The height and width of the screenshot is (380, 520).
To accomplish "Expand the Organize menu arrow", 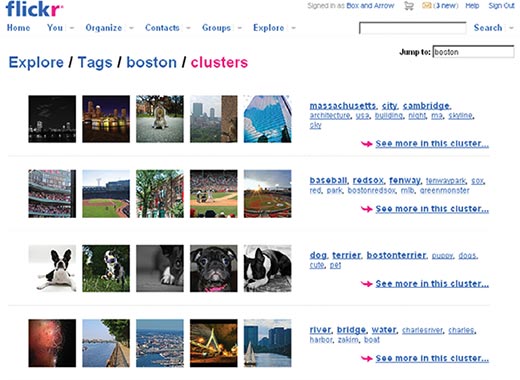I will 131,28.
